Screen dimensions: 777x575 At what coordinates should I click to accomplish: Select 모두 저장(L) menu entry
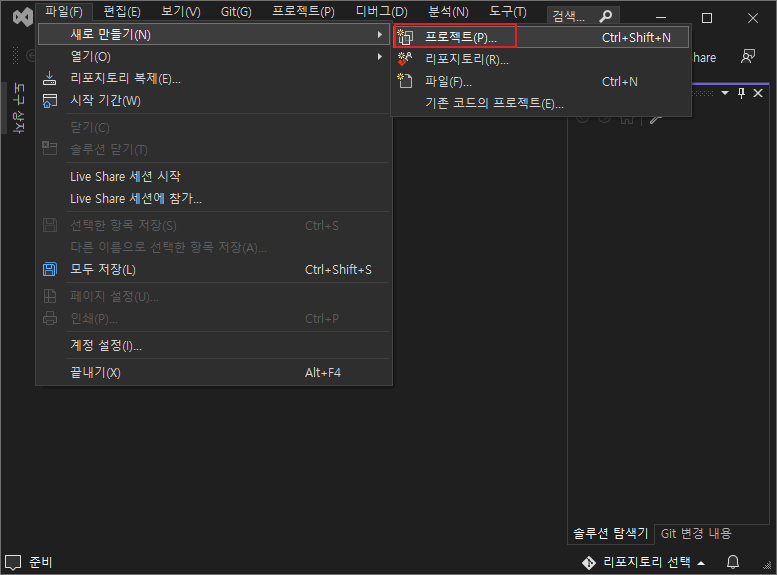pyautogui.click(x=214, y=269)
